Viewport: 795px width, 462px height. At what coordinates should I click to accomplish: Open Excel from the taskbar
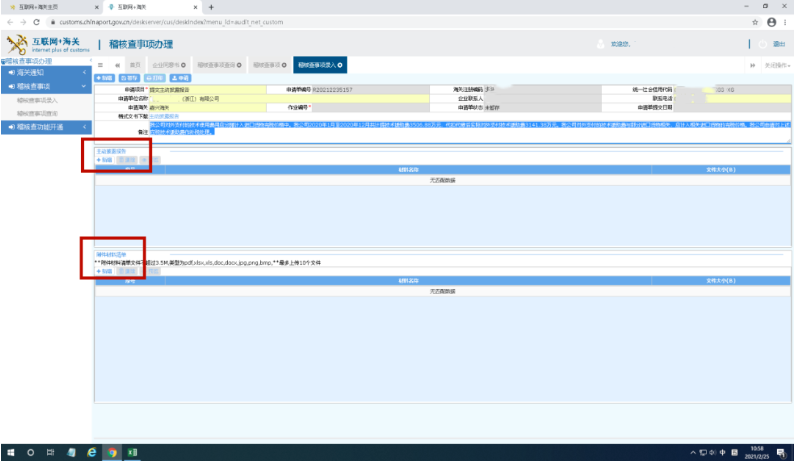click(x=132, y=452)
